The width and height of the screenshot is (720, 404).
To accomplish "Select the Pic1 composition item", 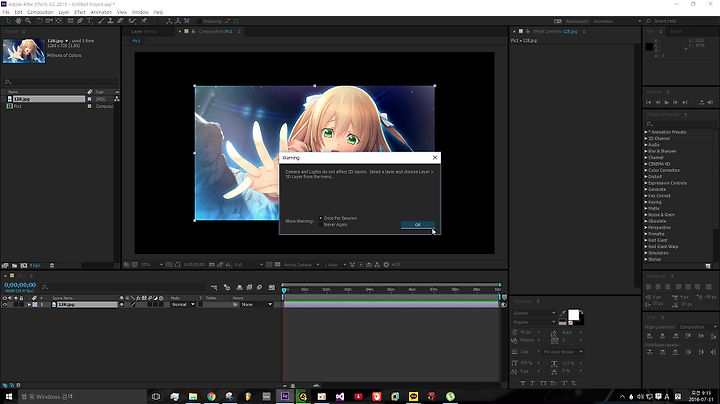I will click(17, 106).
